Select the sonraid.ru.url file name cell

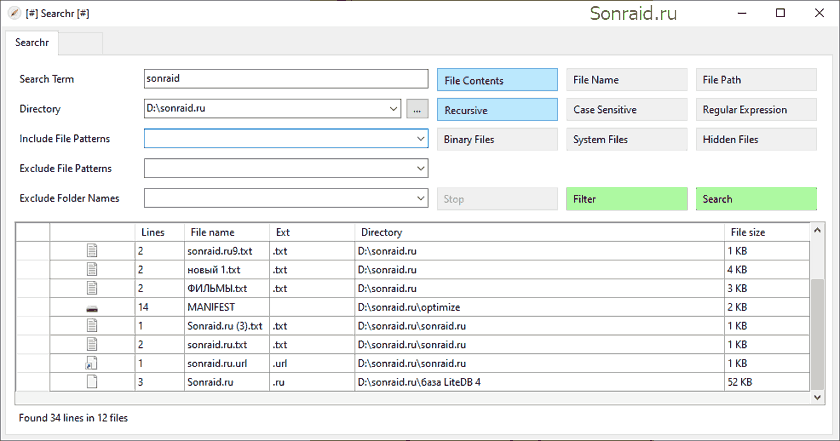pos(227,363)
